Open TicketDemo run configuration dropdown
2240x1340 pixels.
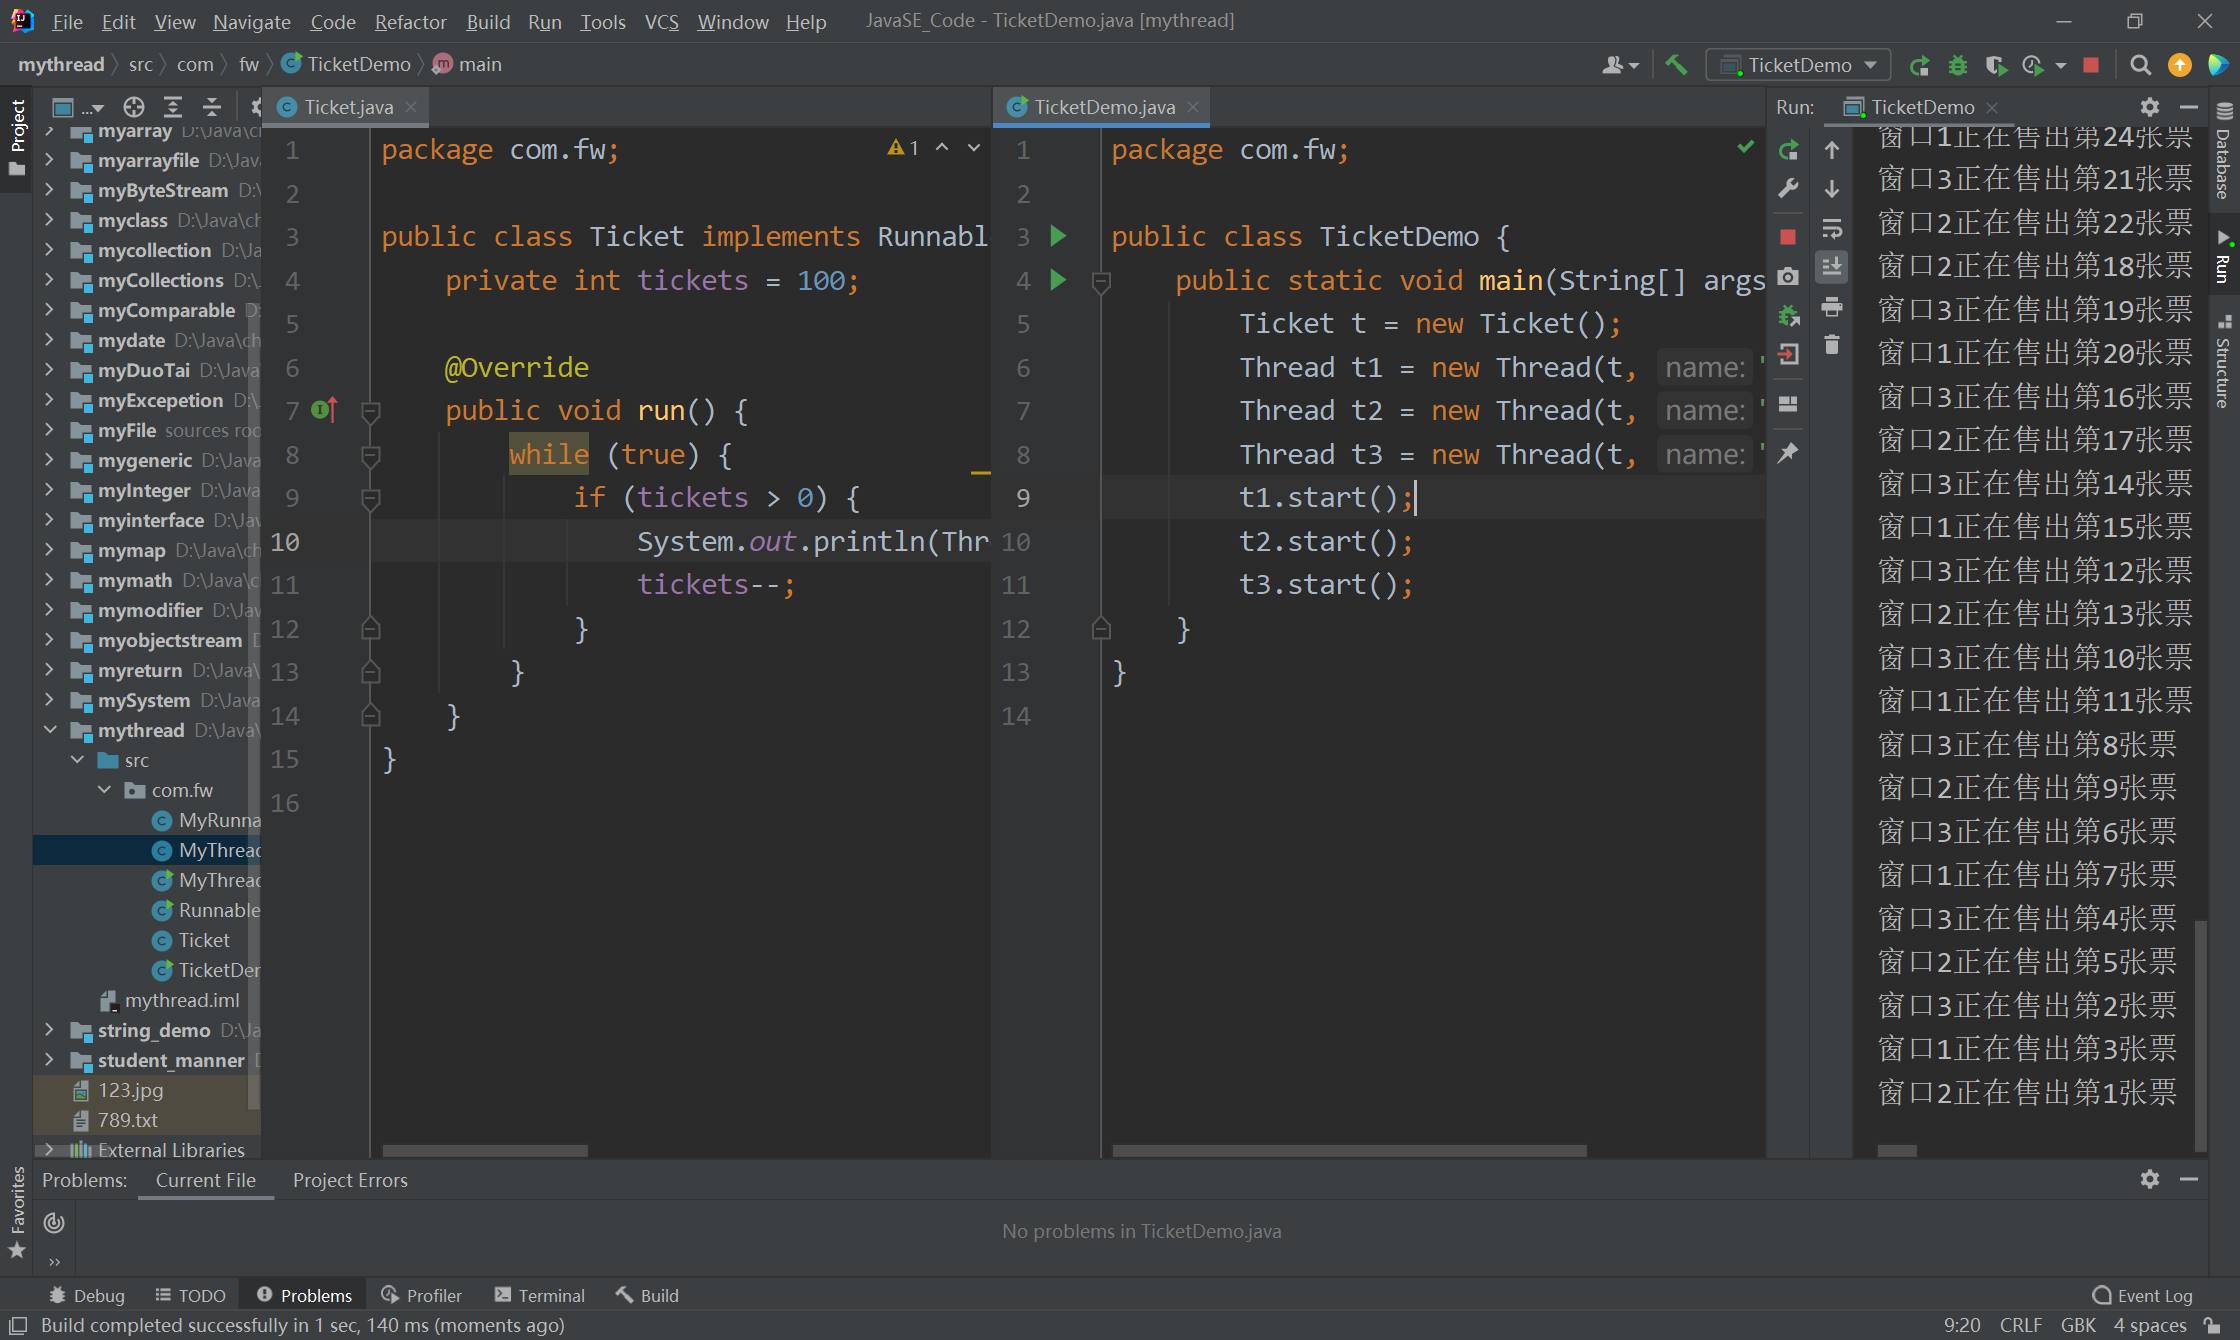pyautogui.click(x=1798, y=65)
